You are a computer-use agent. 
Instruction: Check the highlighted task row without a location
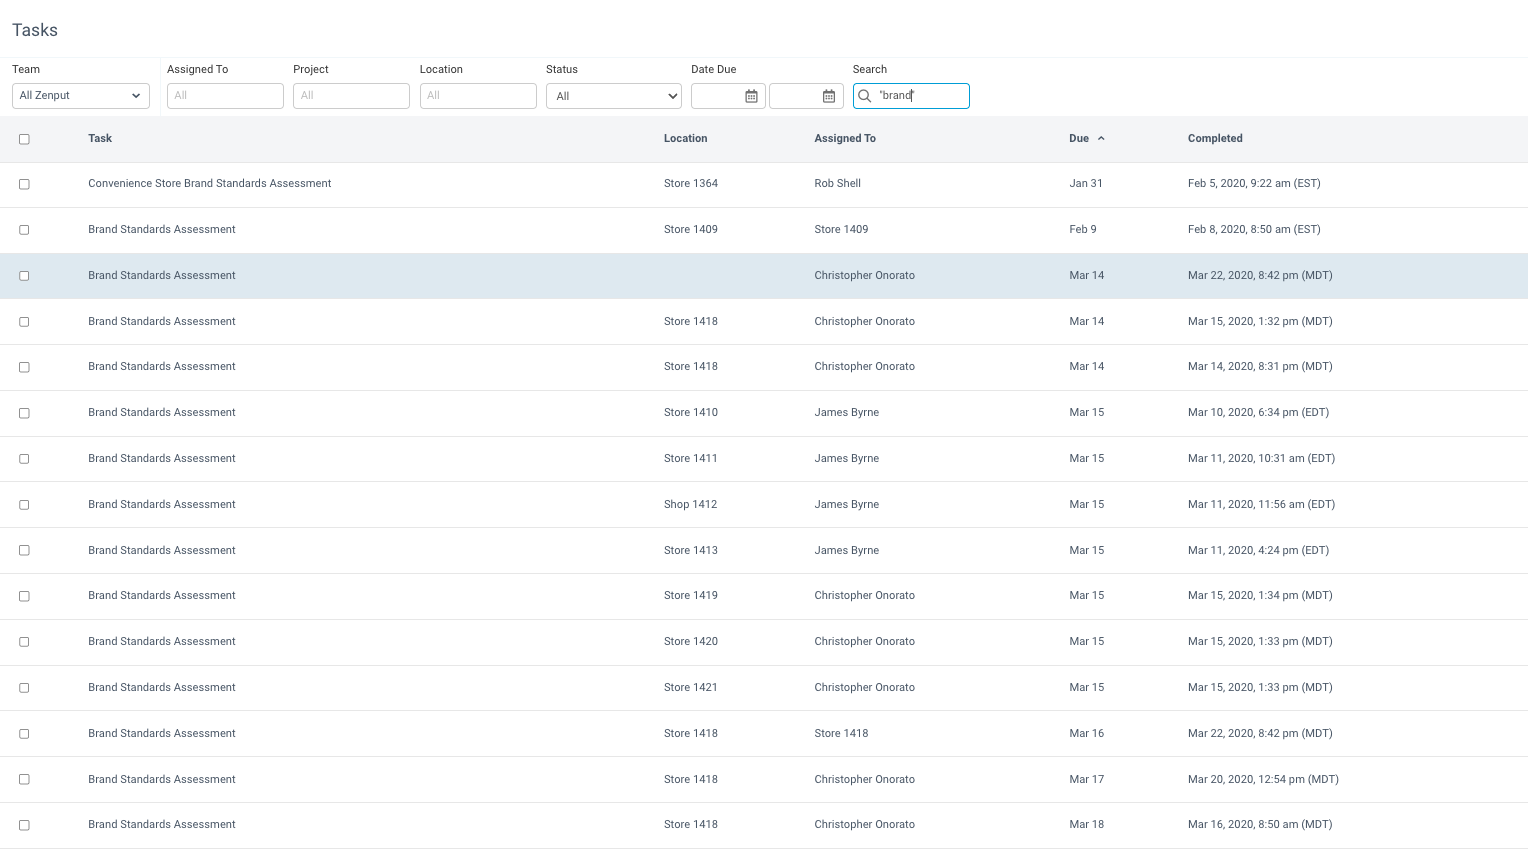point(24,275)
